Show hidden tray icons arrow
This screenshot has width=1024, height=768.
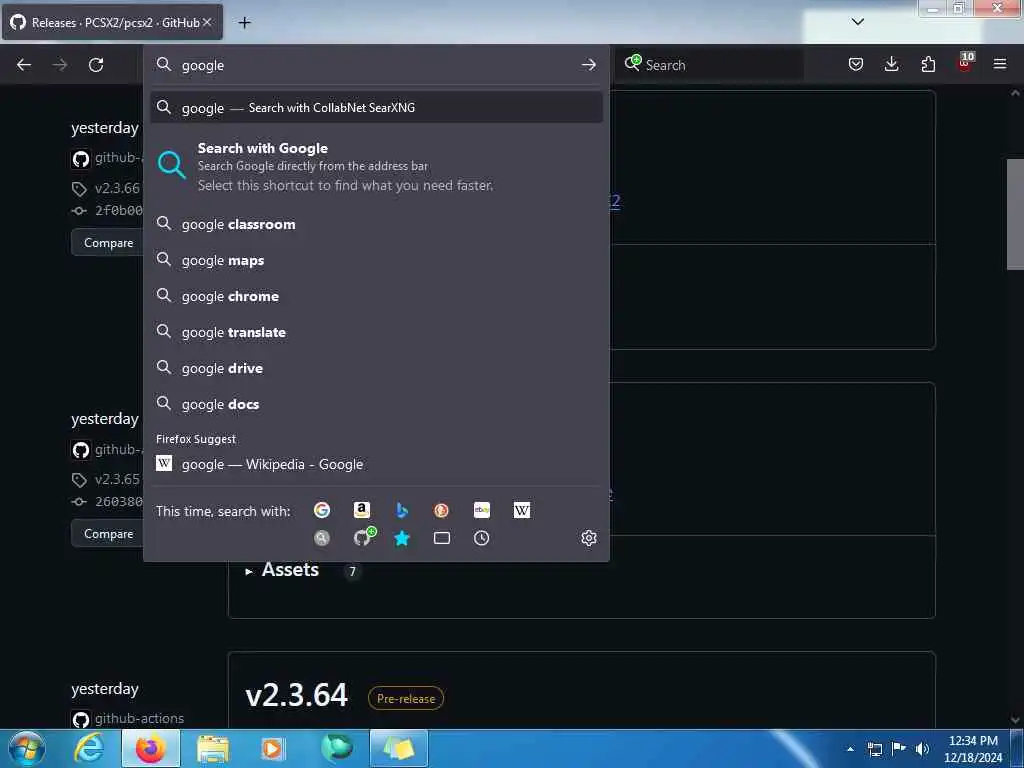850,749
